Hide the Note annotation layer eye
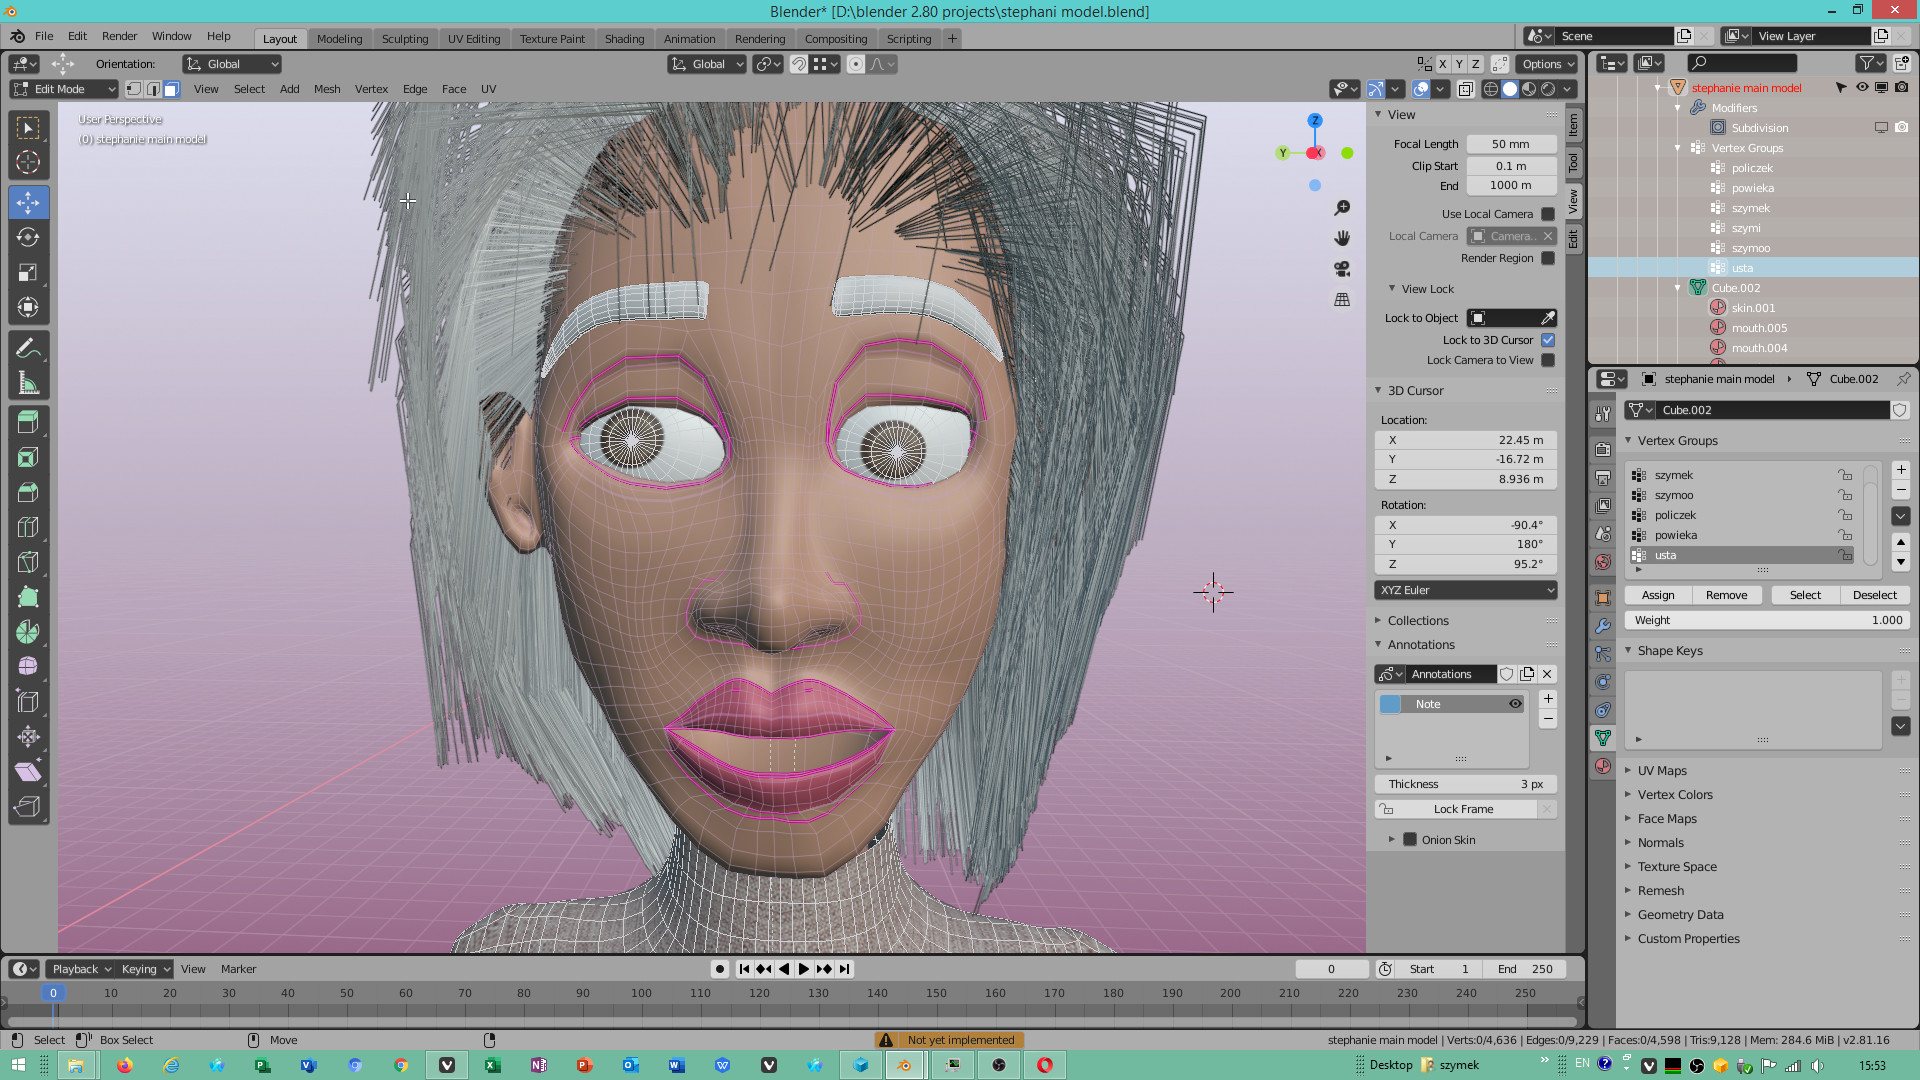1920x1080 pixels. point(1515,704)
